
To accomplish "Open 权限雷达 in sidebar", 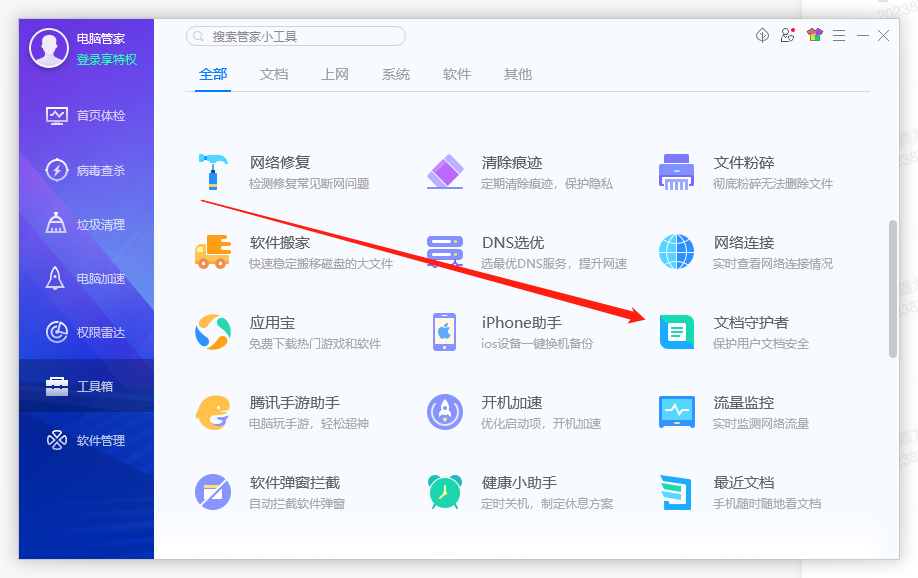I will (86, 332).
